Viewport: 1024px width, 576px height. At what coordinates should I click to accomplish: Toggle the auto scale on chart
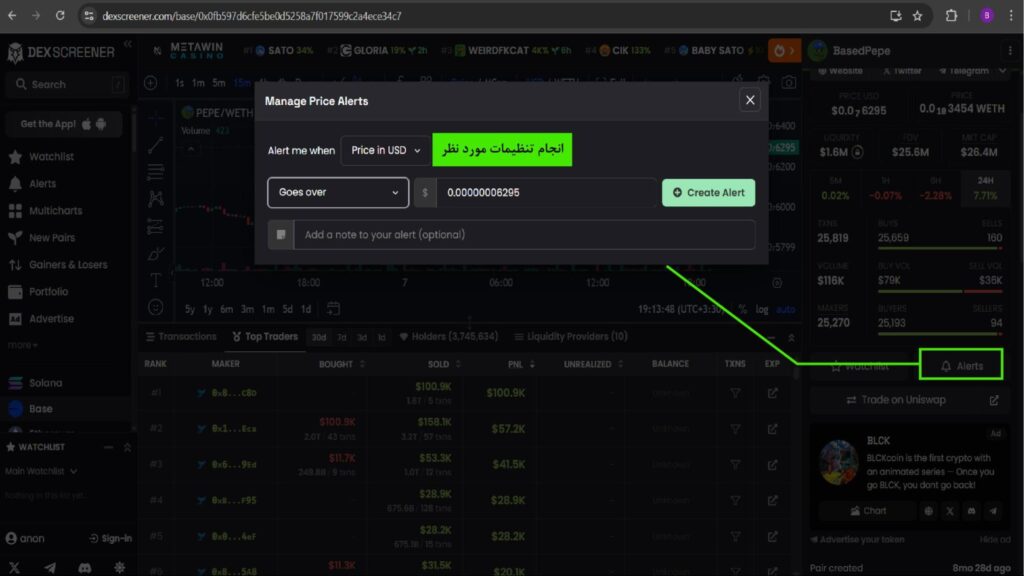point(786,309)
